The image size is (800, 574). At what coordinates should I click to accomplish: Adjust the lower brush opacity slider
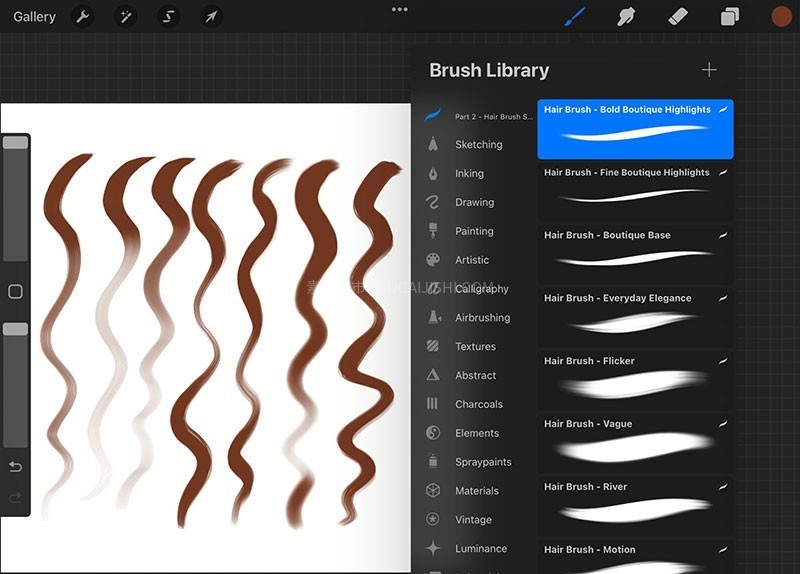tap(15, 385)
